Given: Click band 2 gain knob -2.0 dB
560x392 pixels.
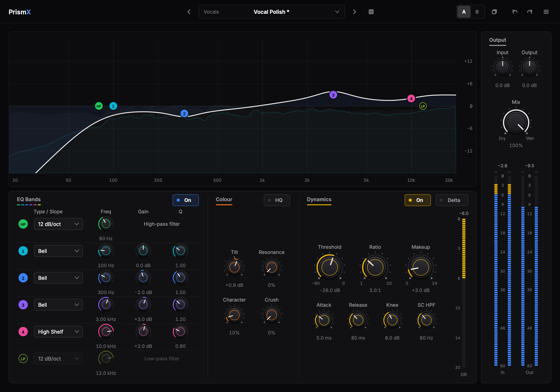Looking at the screenshot, I should point(143,278).
